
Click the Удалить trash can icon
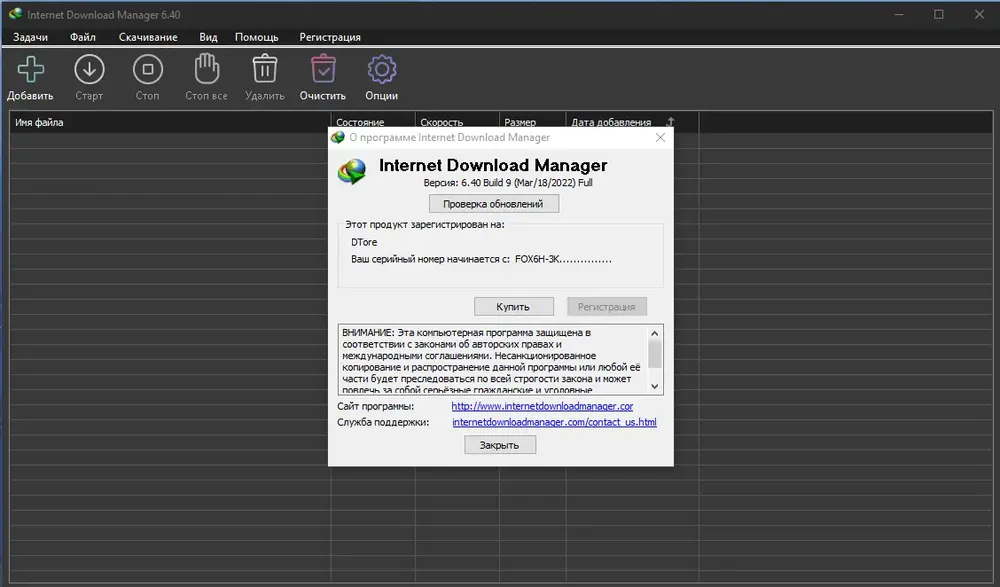pyautogui.click(x=265, y=69)
